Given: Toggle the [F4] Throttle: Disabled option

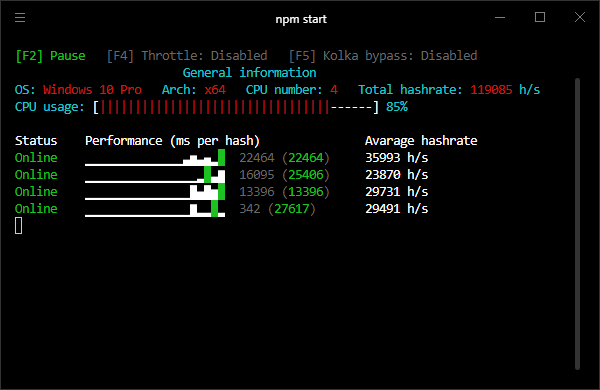Looking at the screenshot, I should (187, 56).
